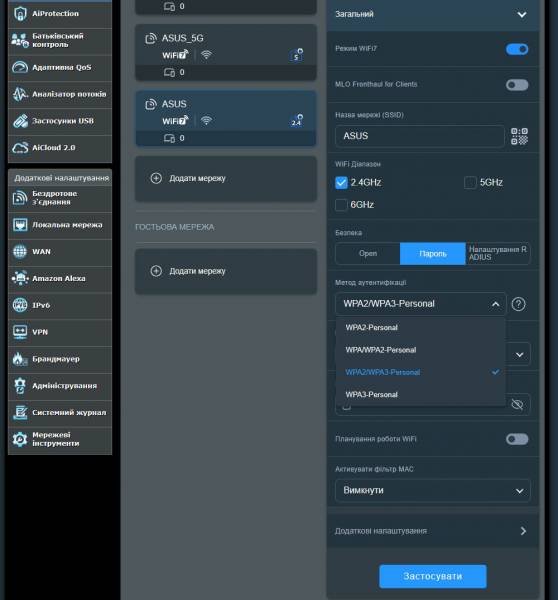Check the 5GHz band checkbox
This screenshot has width=558, height=600.
pos(470,183)
